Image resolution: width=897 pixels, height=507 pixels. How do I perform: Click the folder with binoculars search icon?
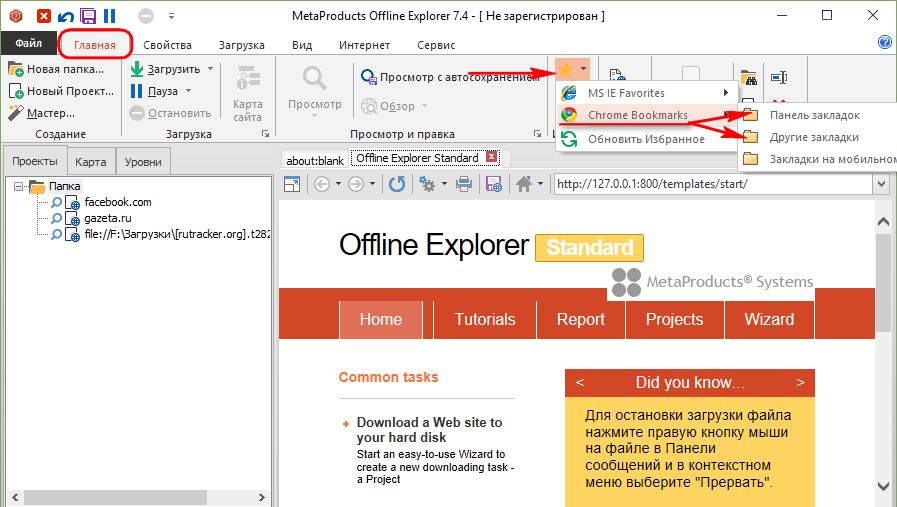[x=748, y=78]
